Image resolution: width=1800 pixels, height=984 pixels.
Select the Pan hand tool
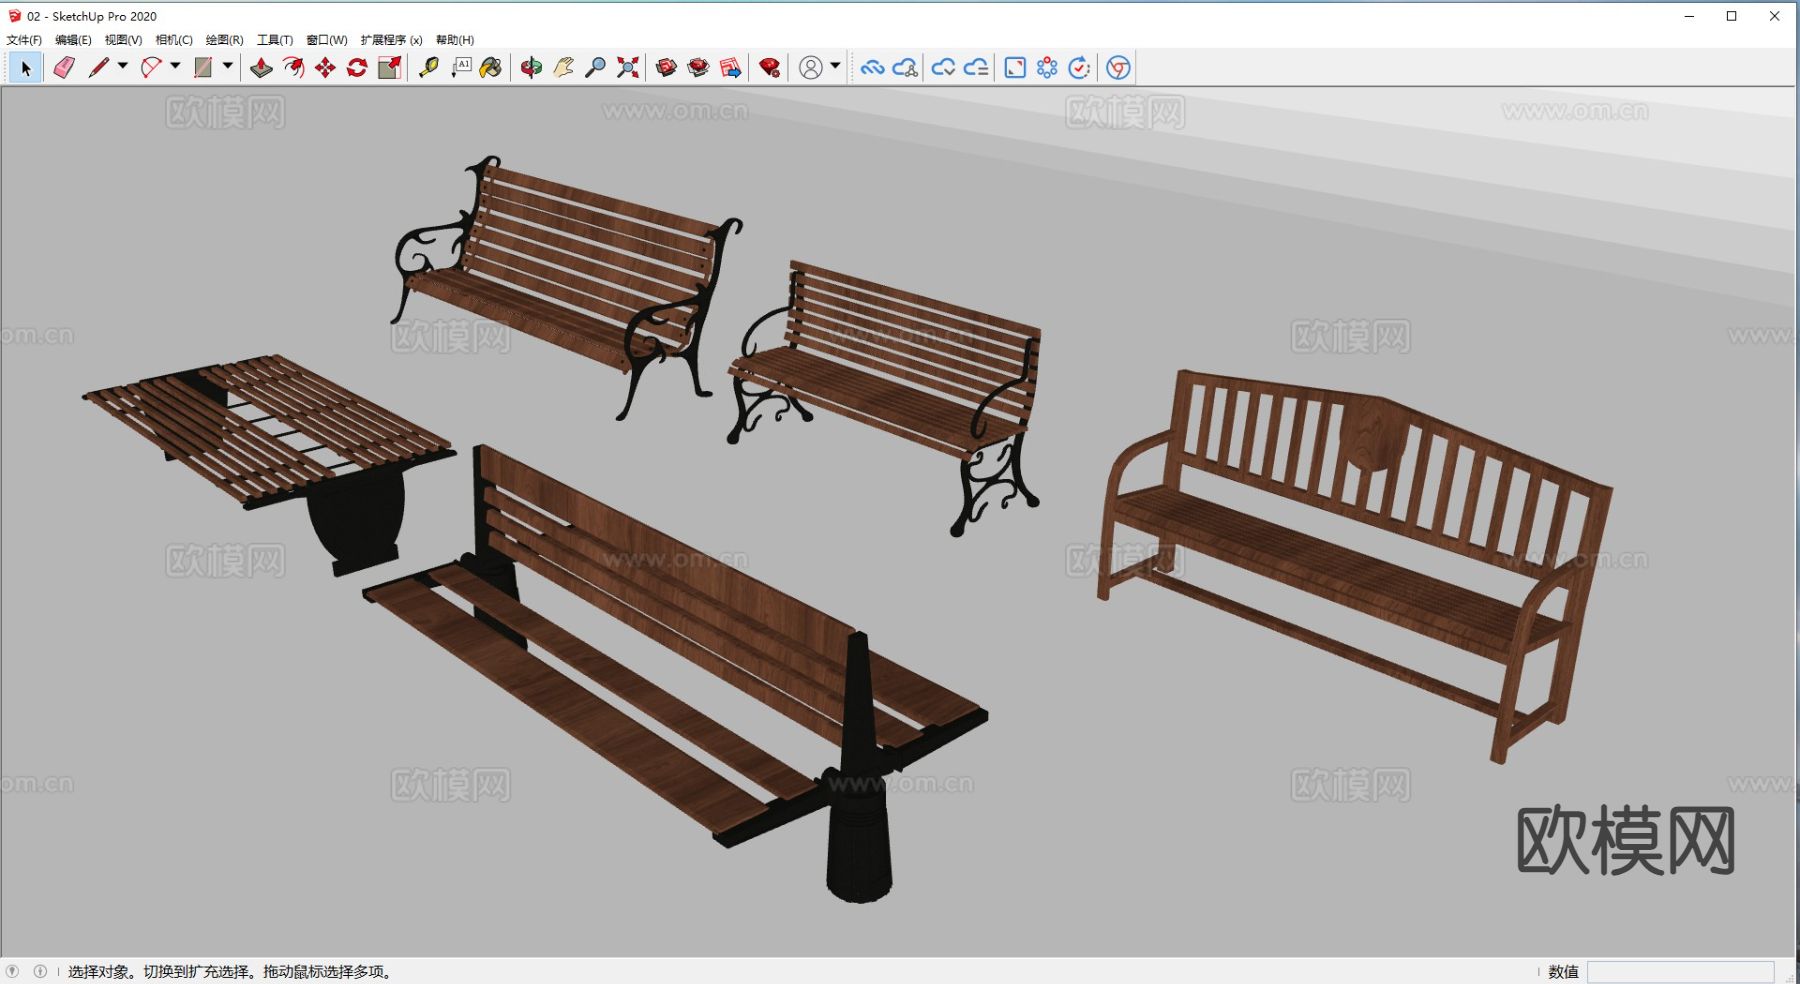(563, 67)
